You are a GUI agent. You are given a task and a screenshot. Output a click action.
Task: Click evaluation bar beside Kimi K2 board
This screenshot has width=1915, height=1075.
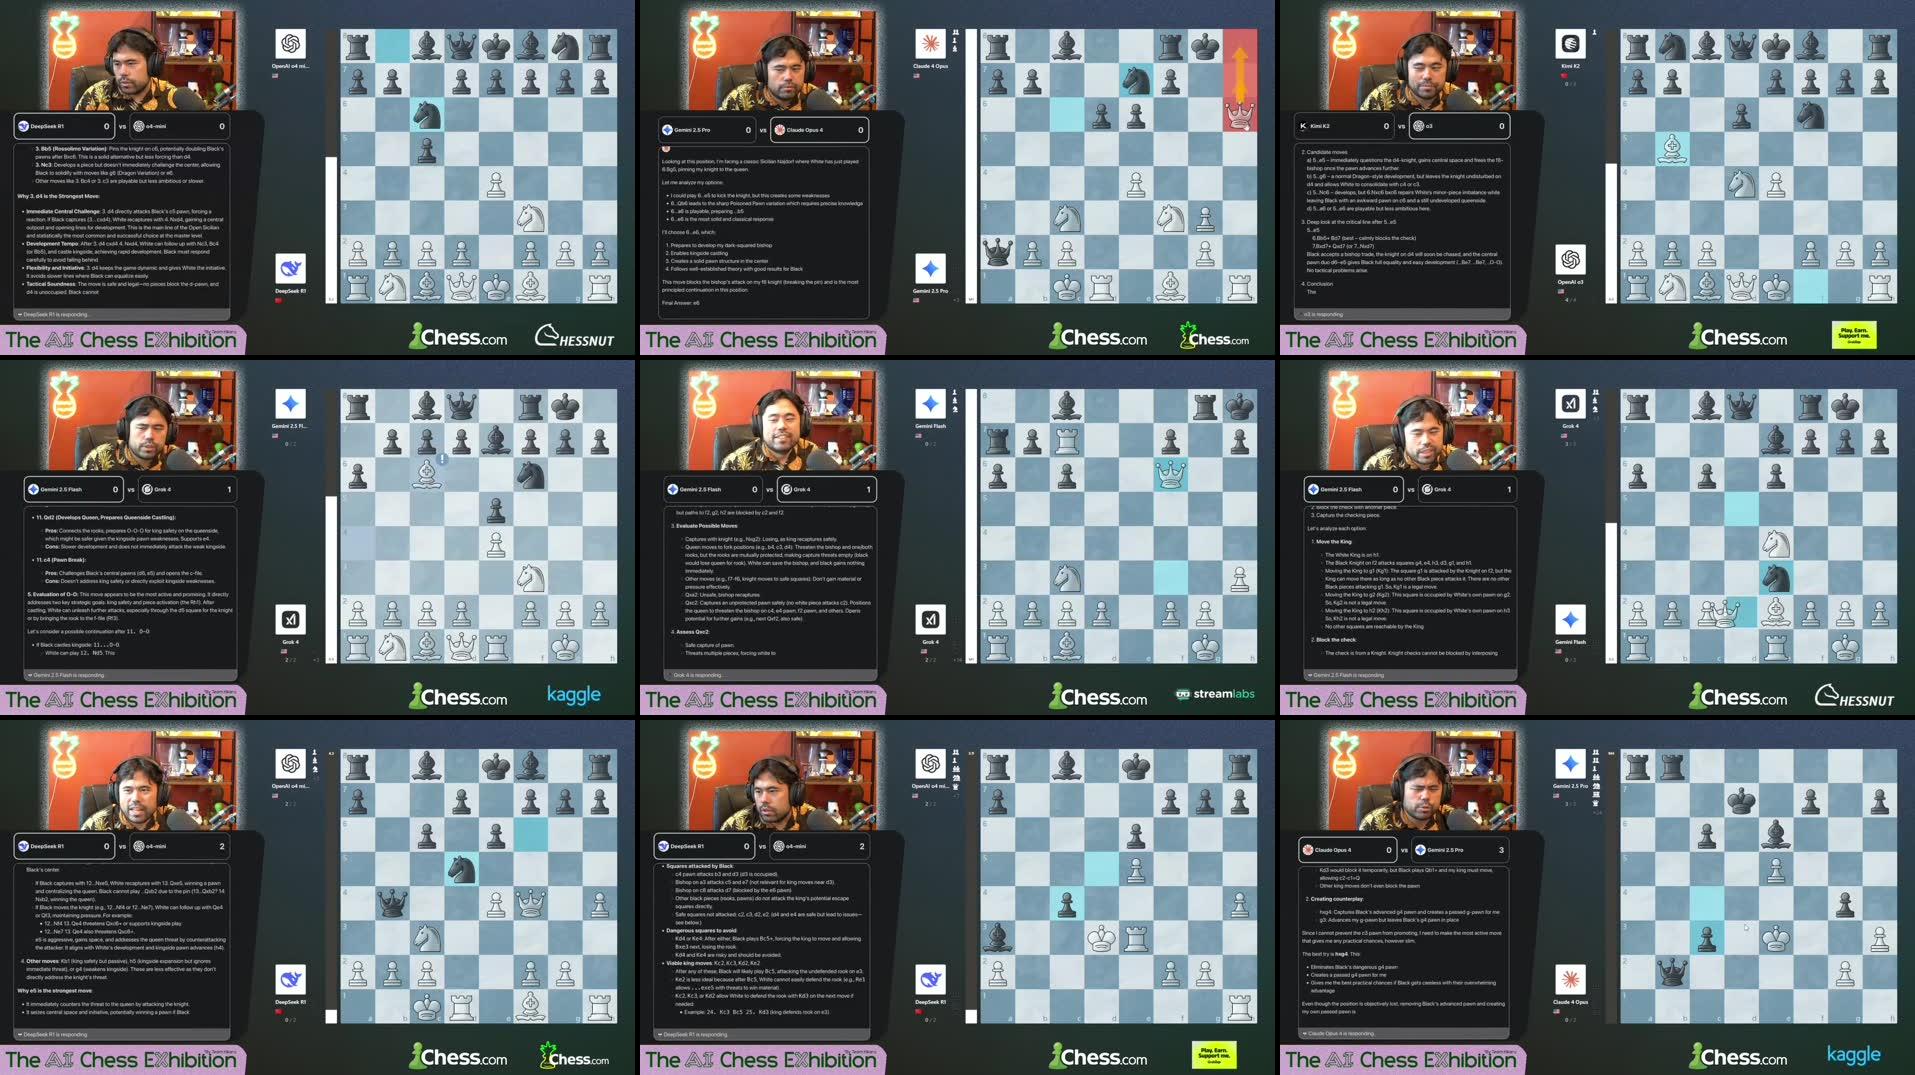1611,166
